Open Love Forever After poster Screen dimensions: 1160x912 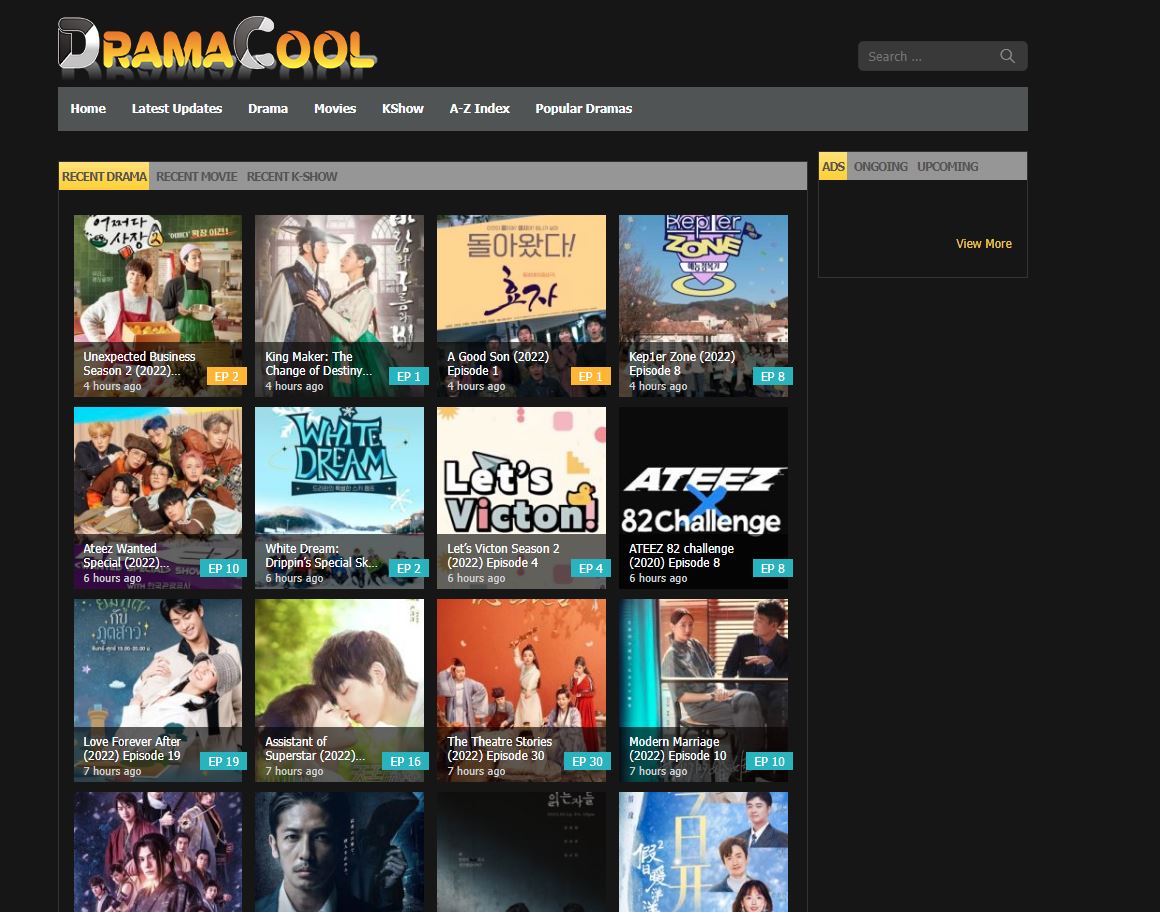pyautogui.click(x=158, y=690)
